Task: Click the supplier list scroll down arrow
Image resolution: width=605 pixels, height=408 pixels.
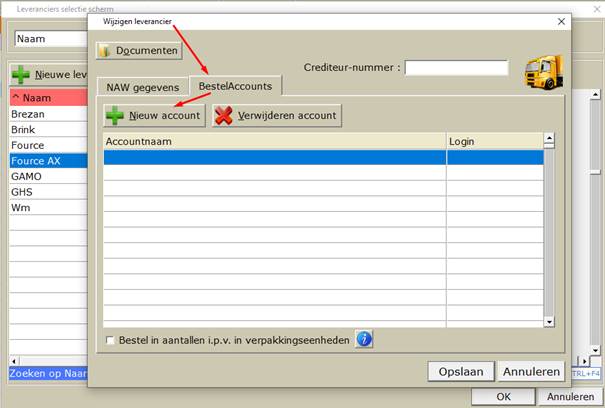Action: [x=595, y=350]
